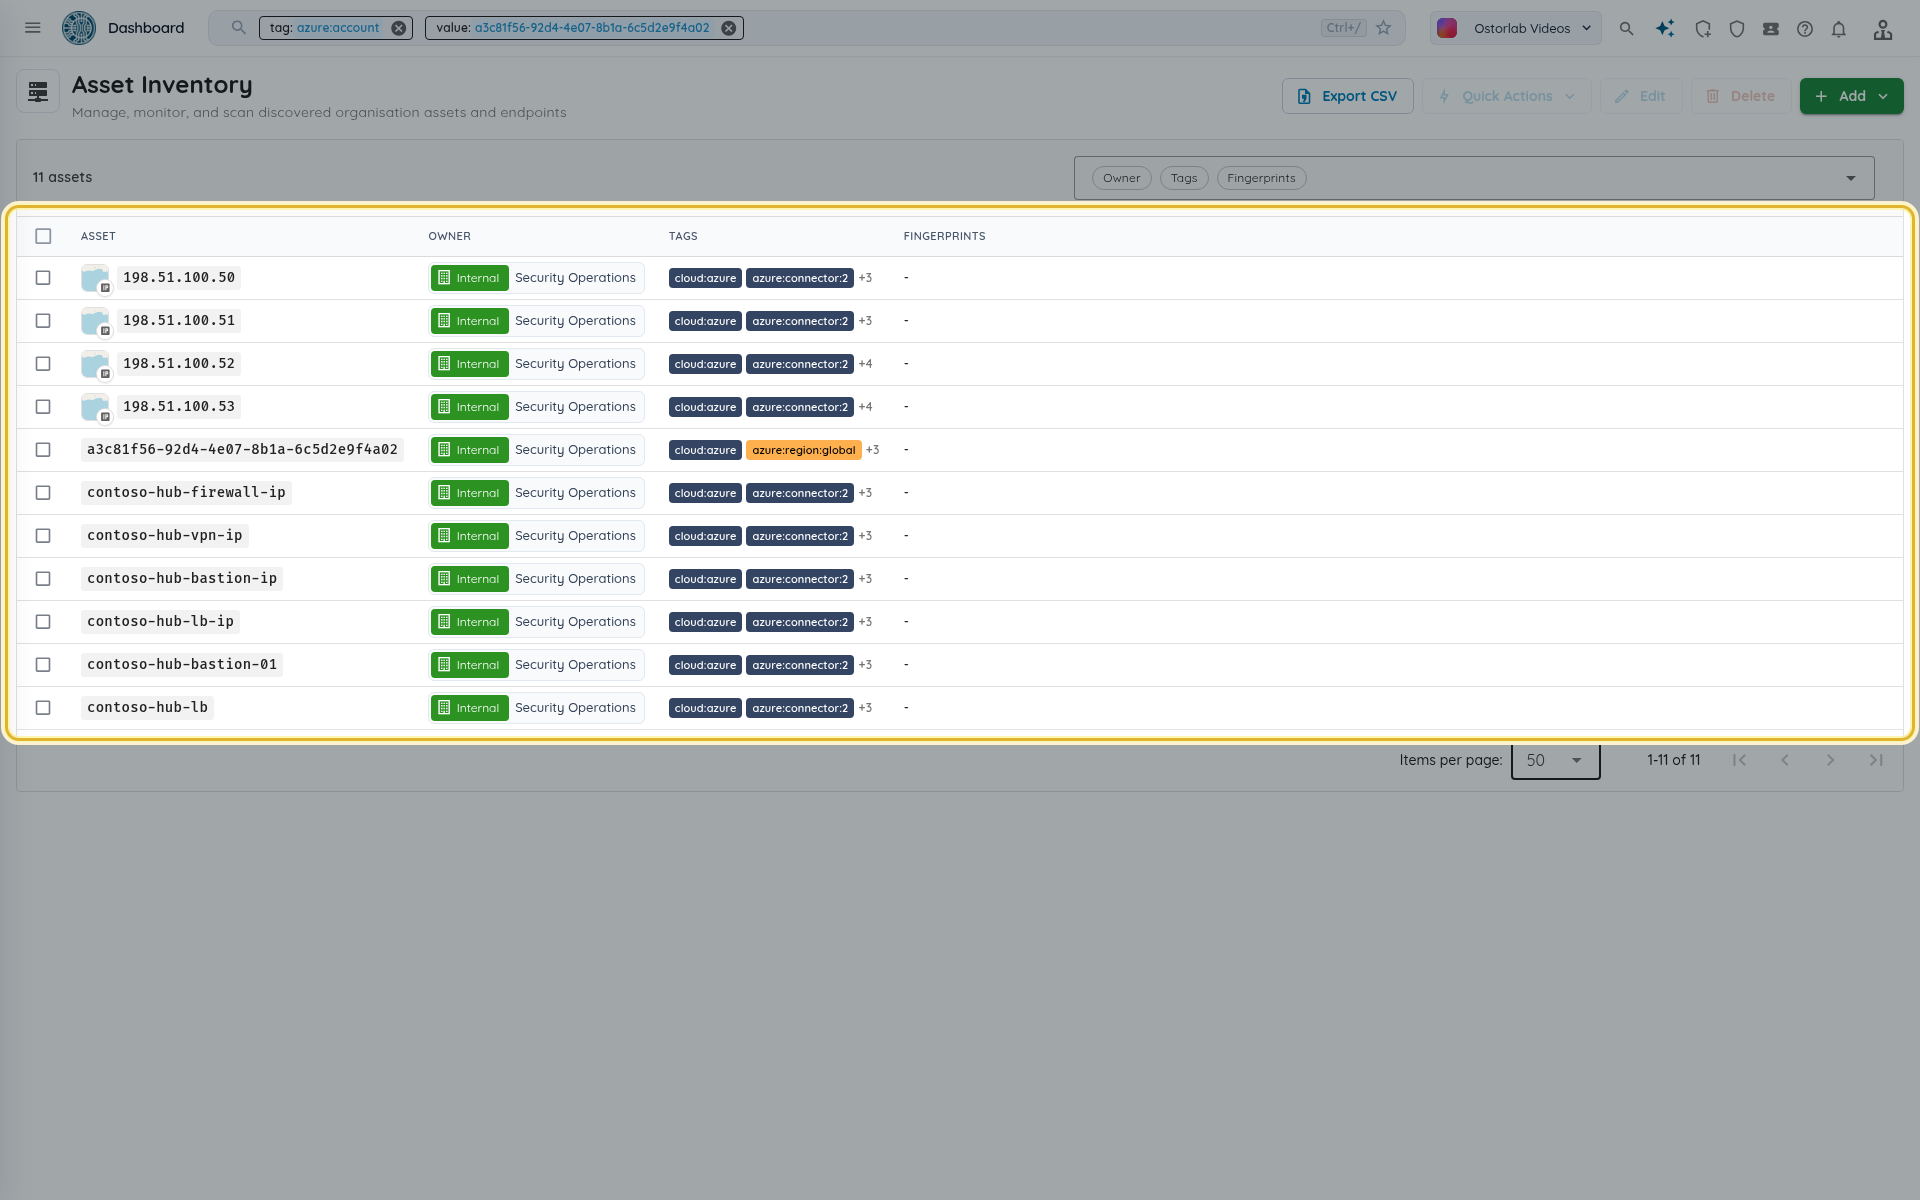This screenshot has width=1920, height=1200.
Task: Check the row for contoso-hub-firewall-ip
Action: pos(43,493)
